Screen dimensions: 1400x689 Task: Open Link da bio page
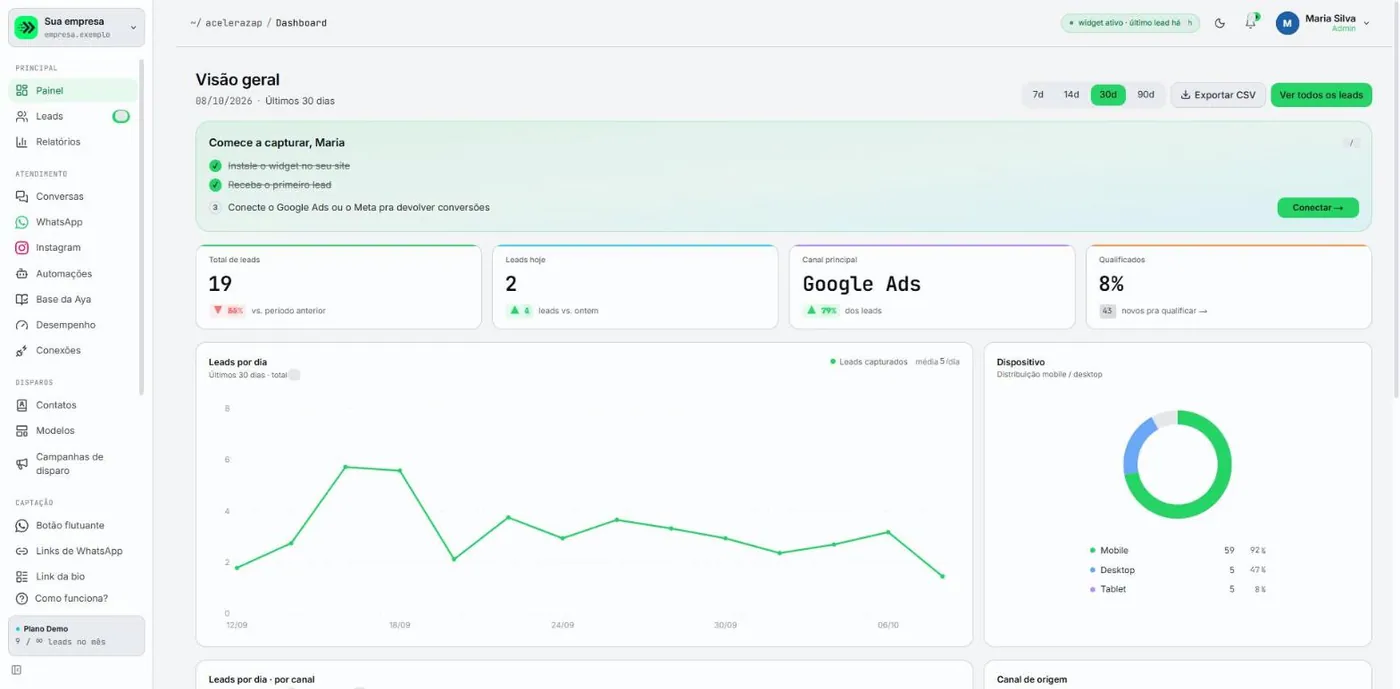tap(73, 577)
